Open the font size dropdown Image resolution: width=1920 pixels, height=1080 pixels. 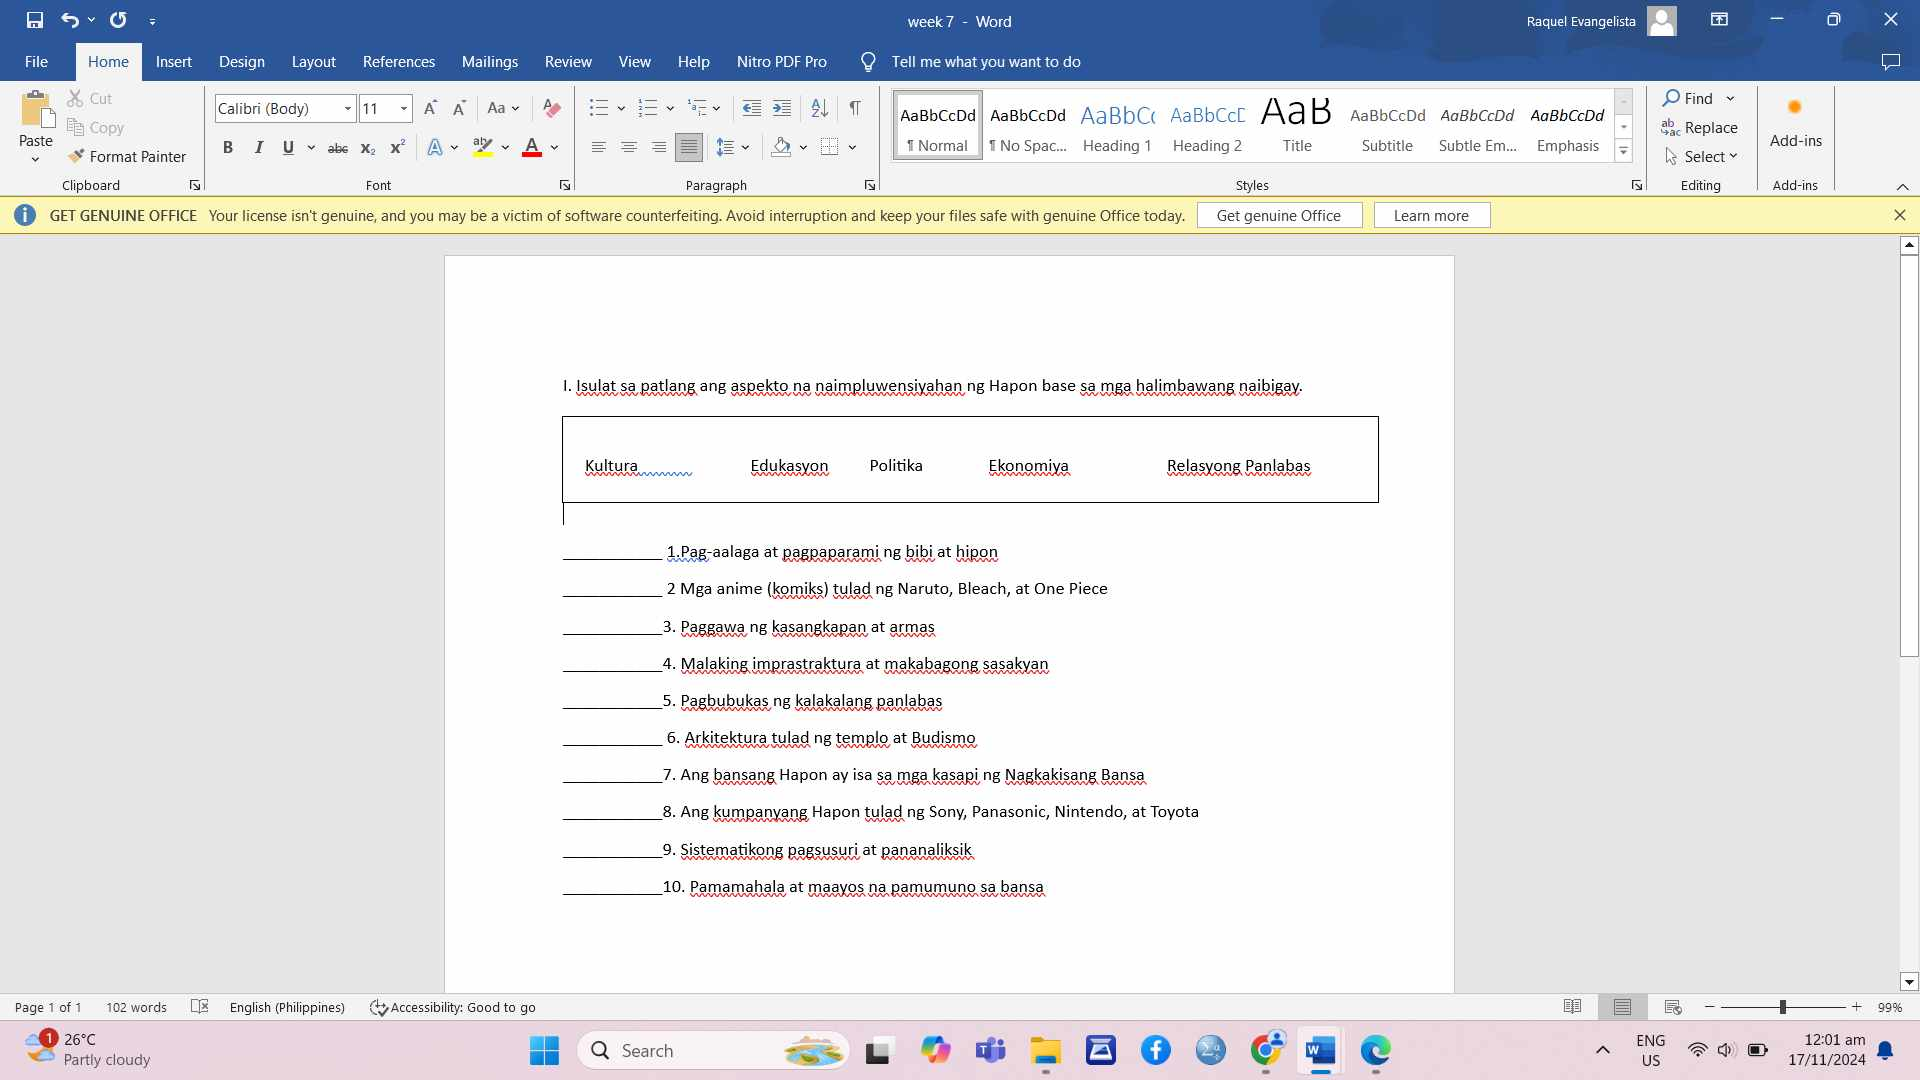point(404,108)
